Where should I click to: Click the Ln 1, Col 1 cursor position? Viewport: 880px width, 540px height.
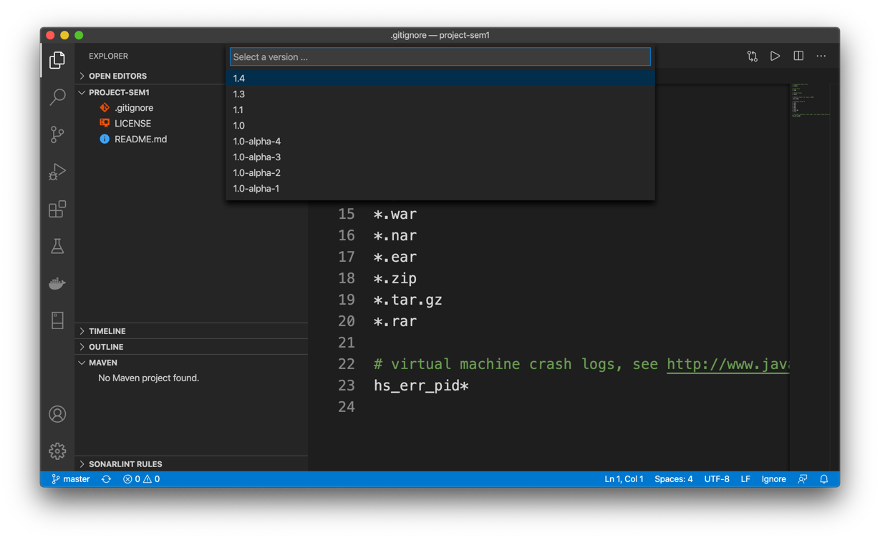click(x=624, y=479)
